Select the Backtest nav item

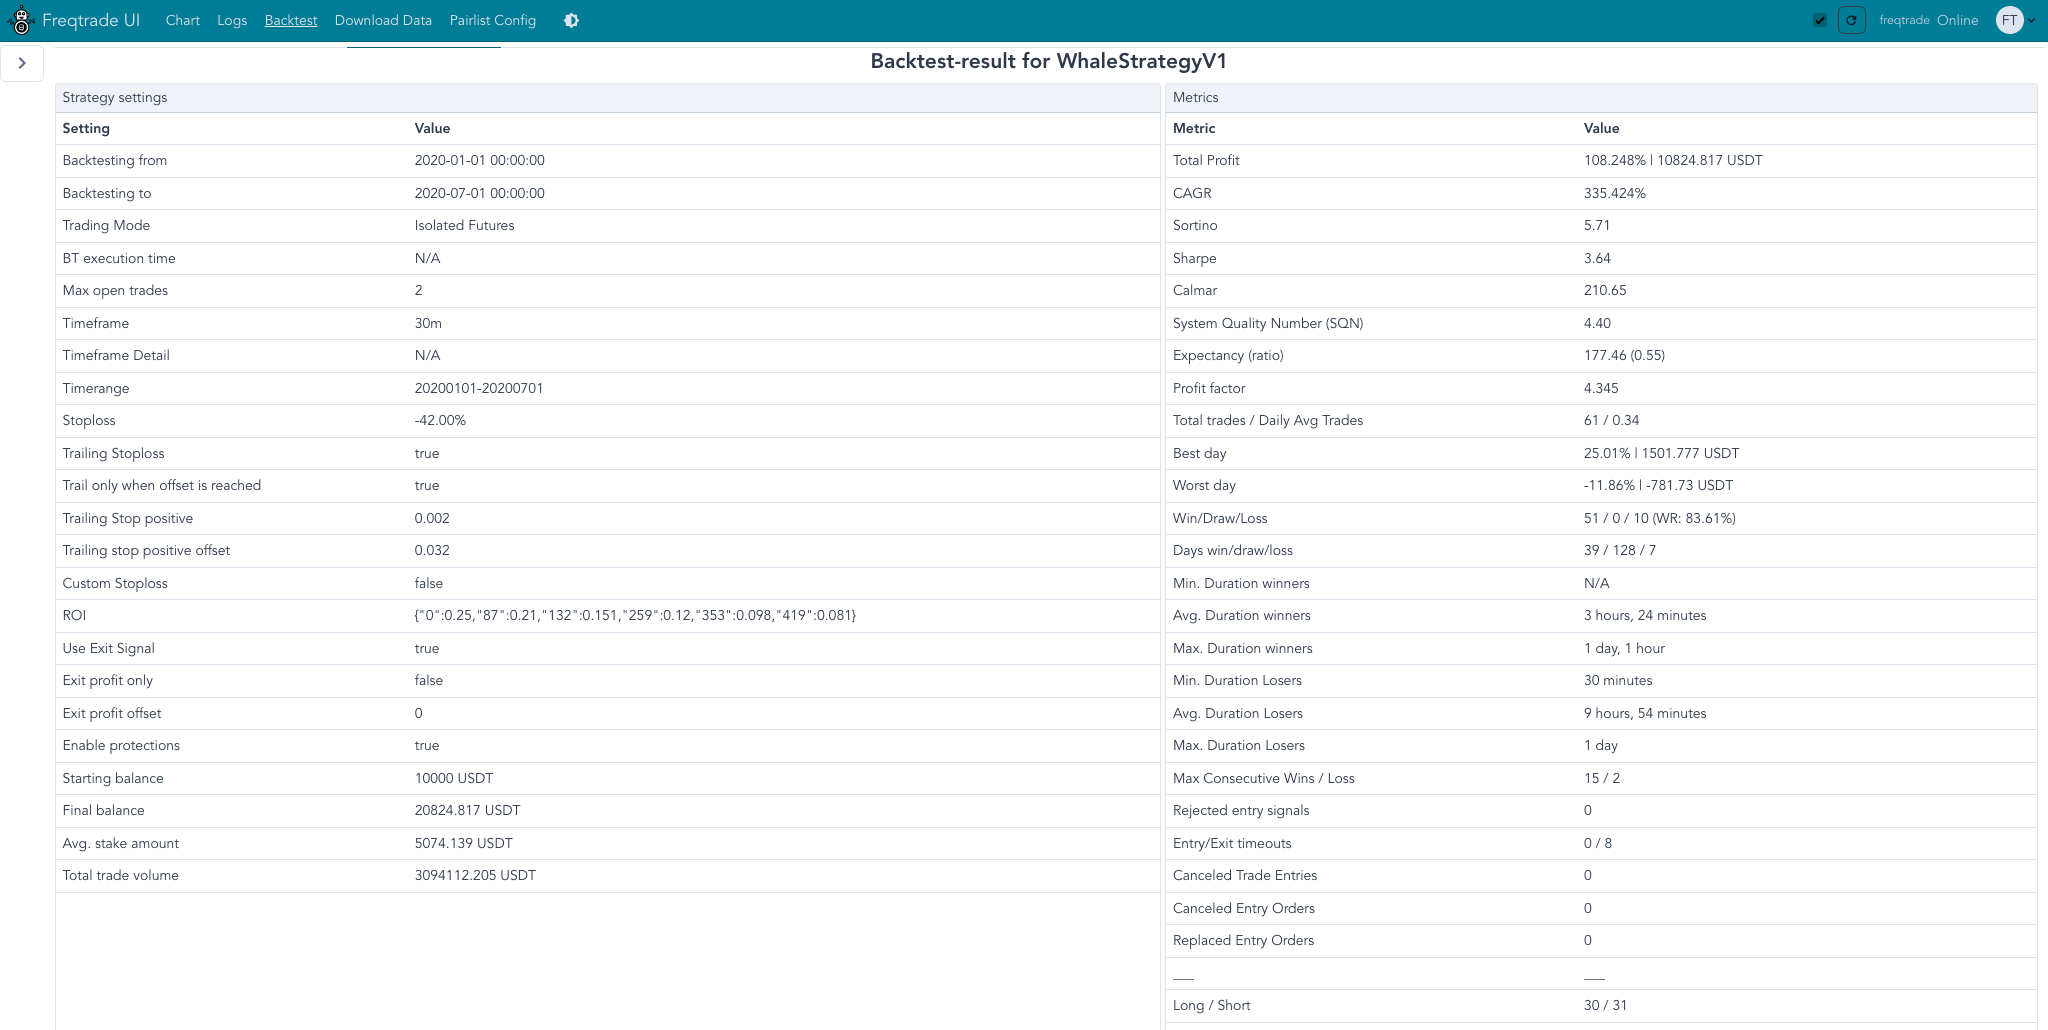point(291,20)
